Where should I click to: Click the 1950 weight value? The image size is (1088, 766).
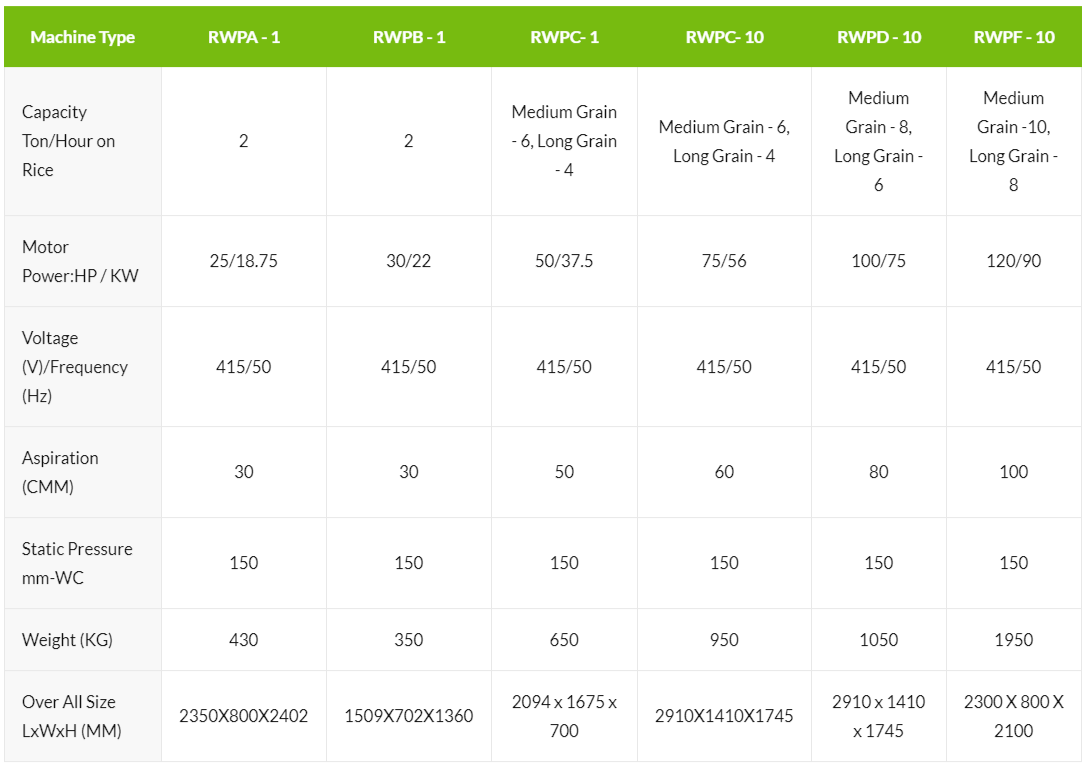click(1013, 640)
